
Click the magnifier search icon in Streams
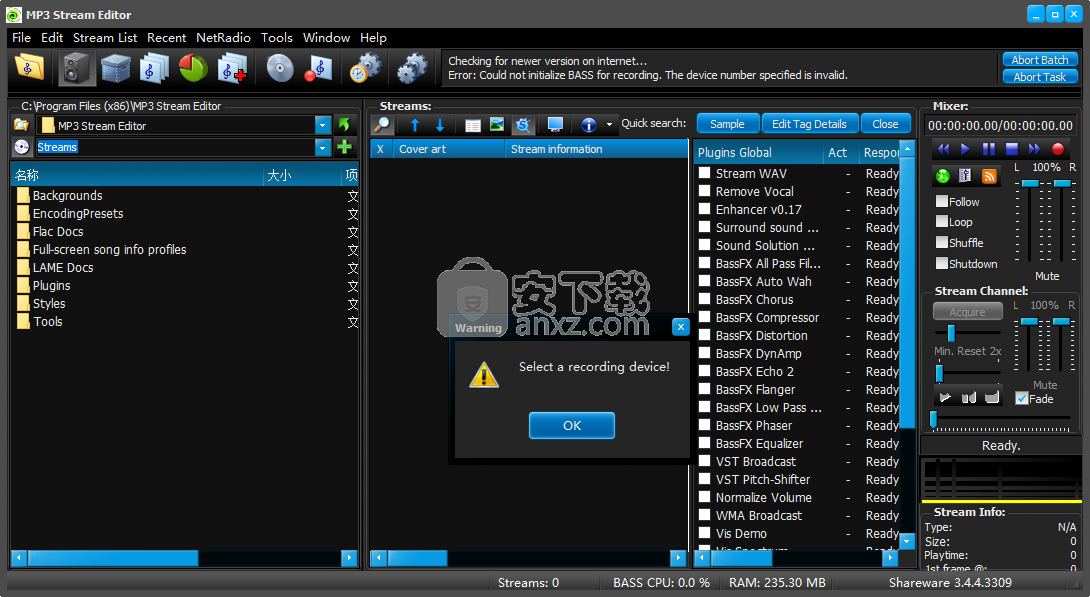(382, 124)
